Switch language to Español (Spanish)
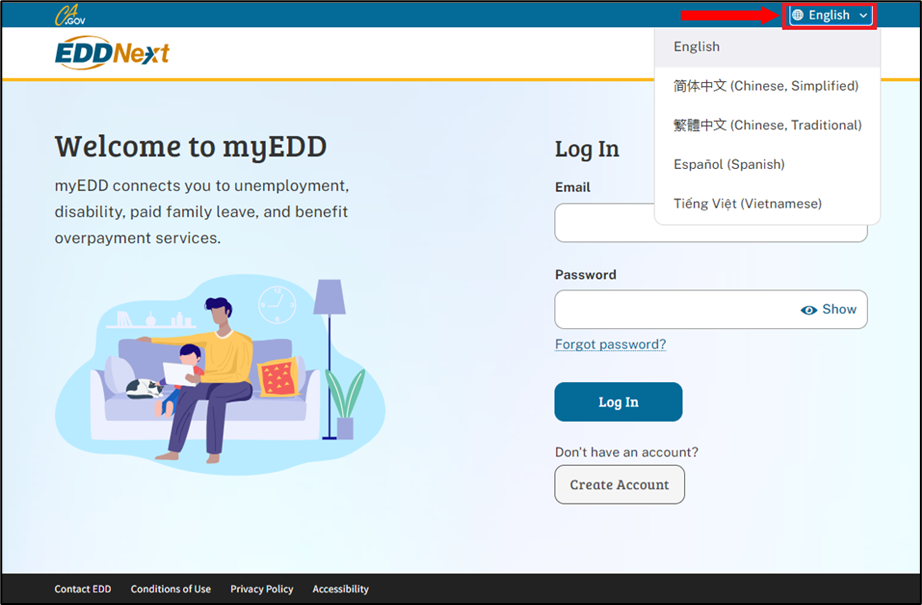This screenshot has height=605, width=922. click(729, 164)
